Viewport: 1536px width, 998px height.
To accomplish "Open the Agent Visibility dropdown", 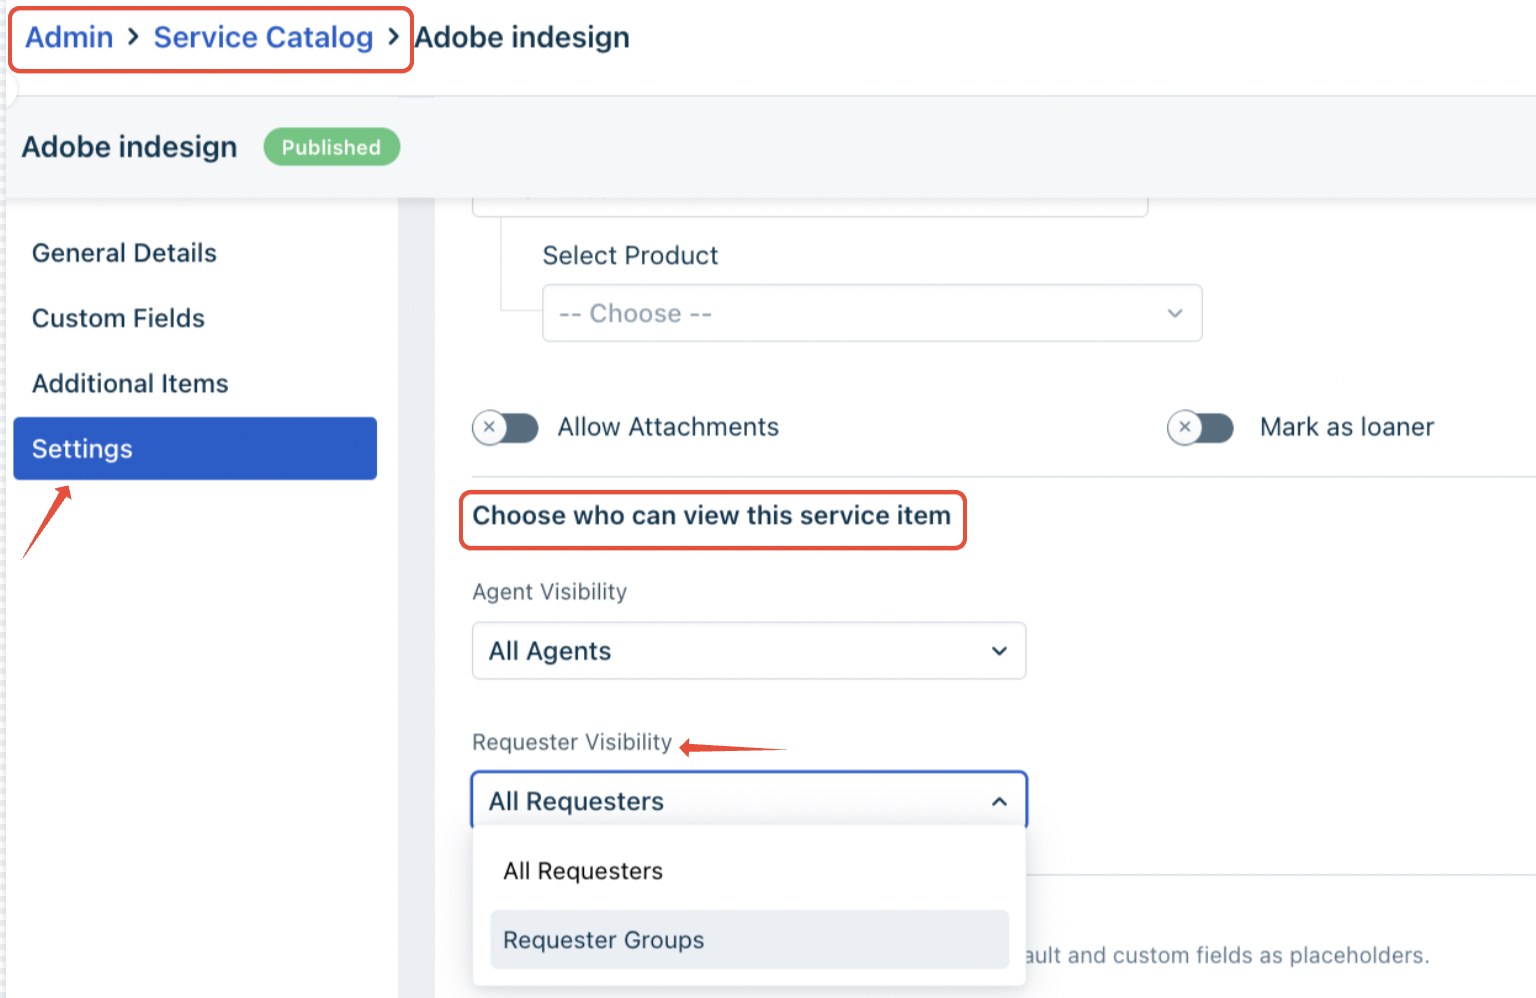I will [x=749, y=651].
